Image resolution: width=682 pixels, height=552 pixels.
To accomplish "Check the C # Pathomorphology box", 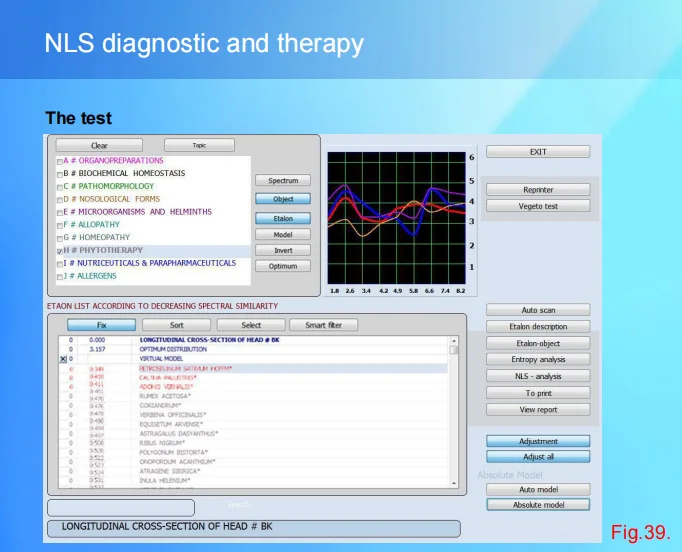I will coord(60,187).
